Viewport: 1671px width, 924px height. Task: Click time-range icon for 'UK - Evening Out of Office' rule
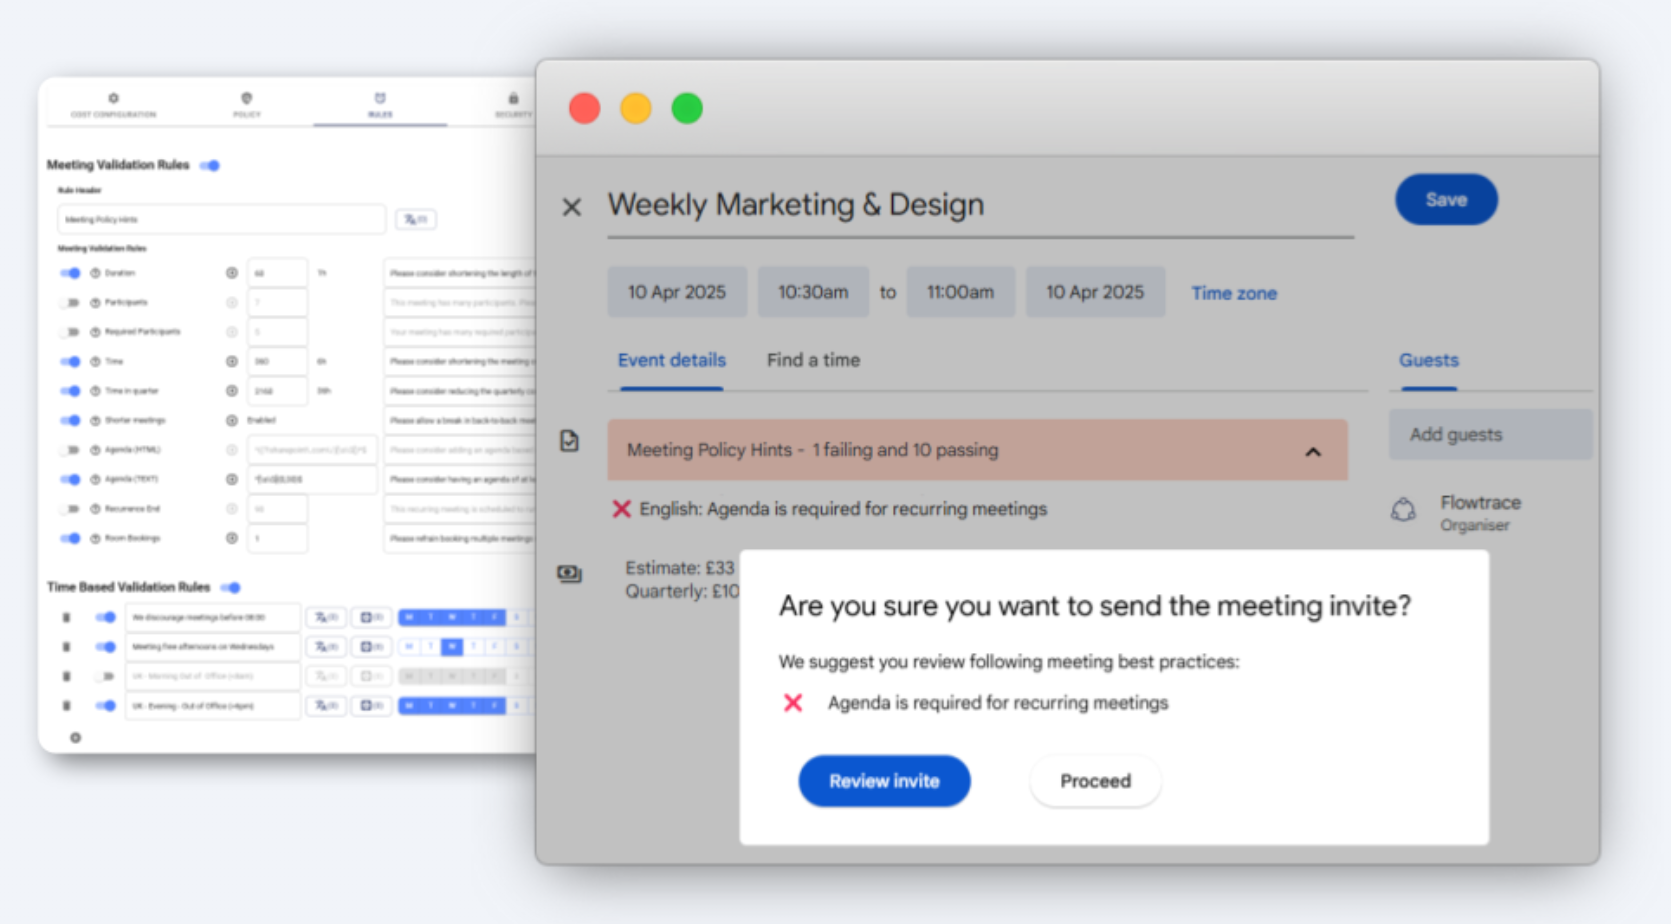tap(371, 706)
